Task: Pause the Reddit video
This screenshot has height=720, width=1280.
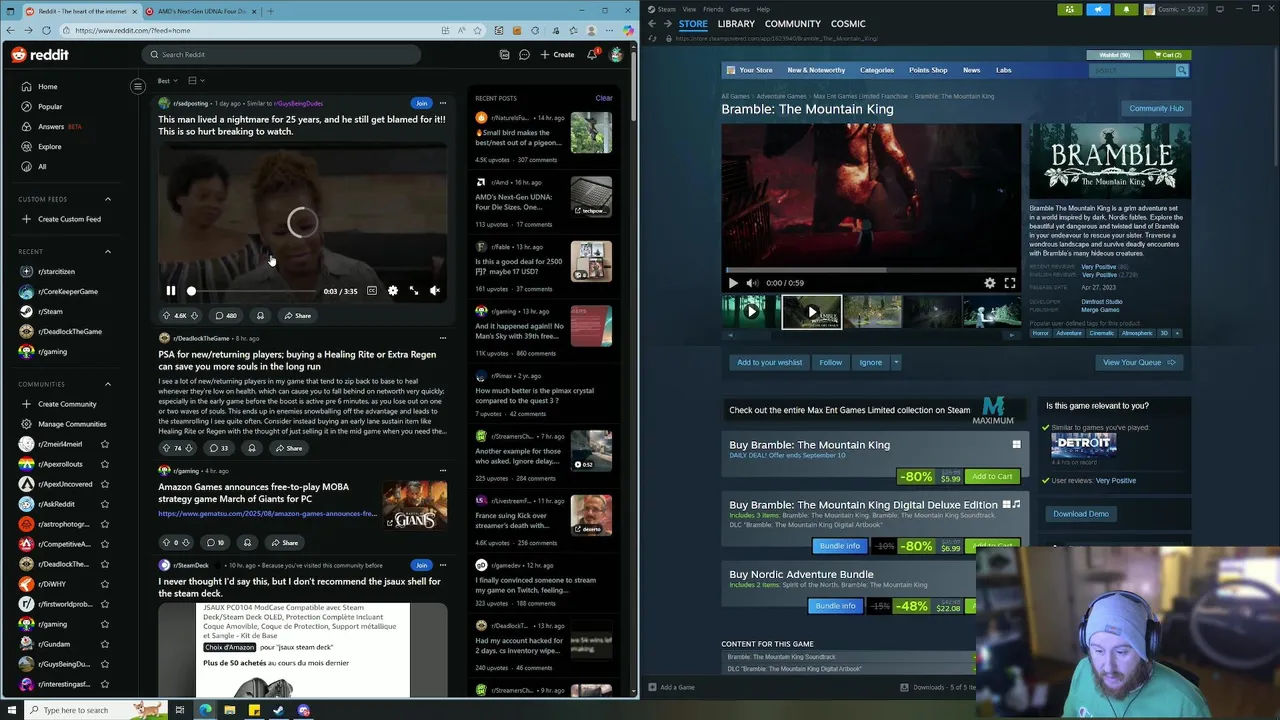Action: tap(171, 291)
